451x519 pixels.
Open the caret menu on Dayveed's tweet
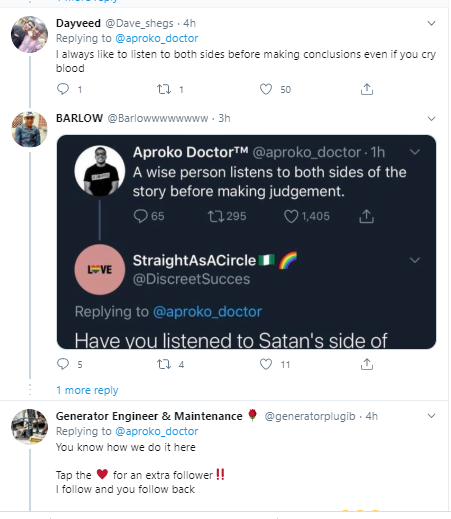click(431, 23)
